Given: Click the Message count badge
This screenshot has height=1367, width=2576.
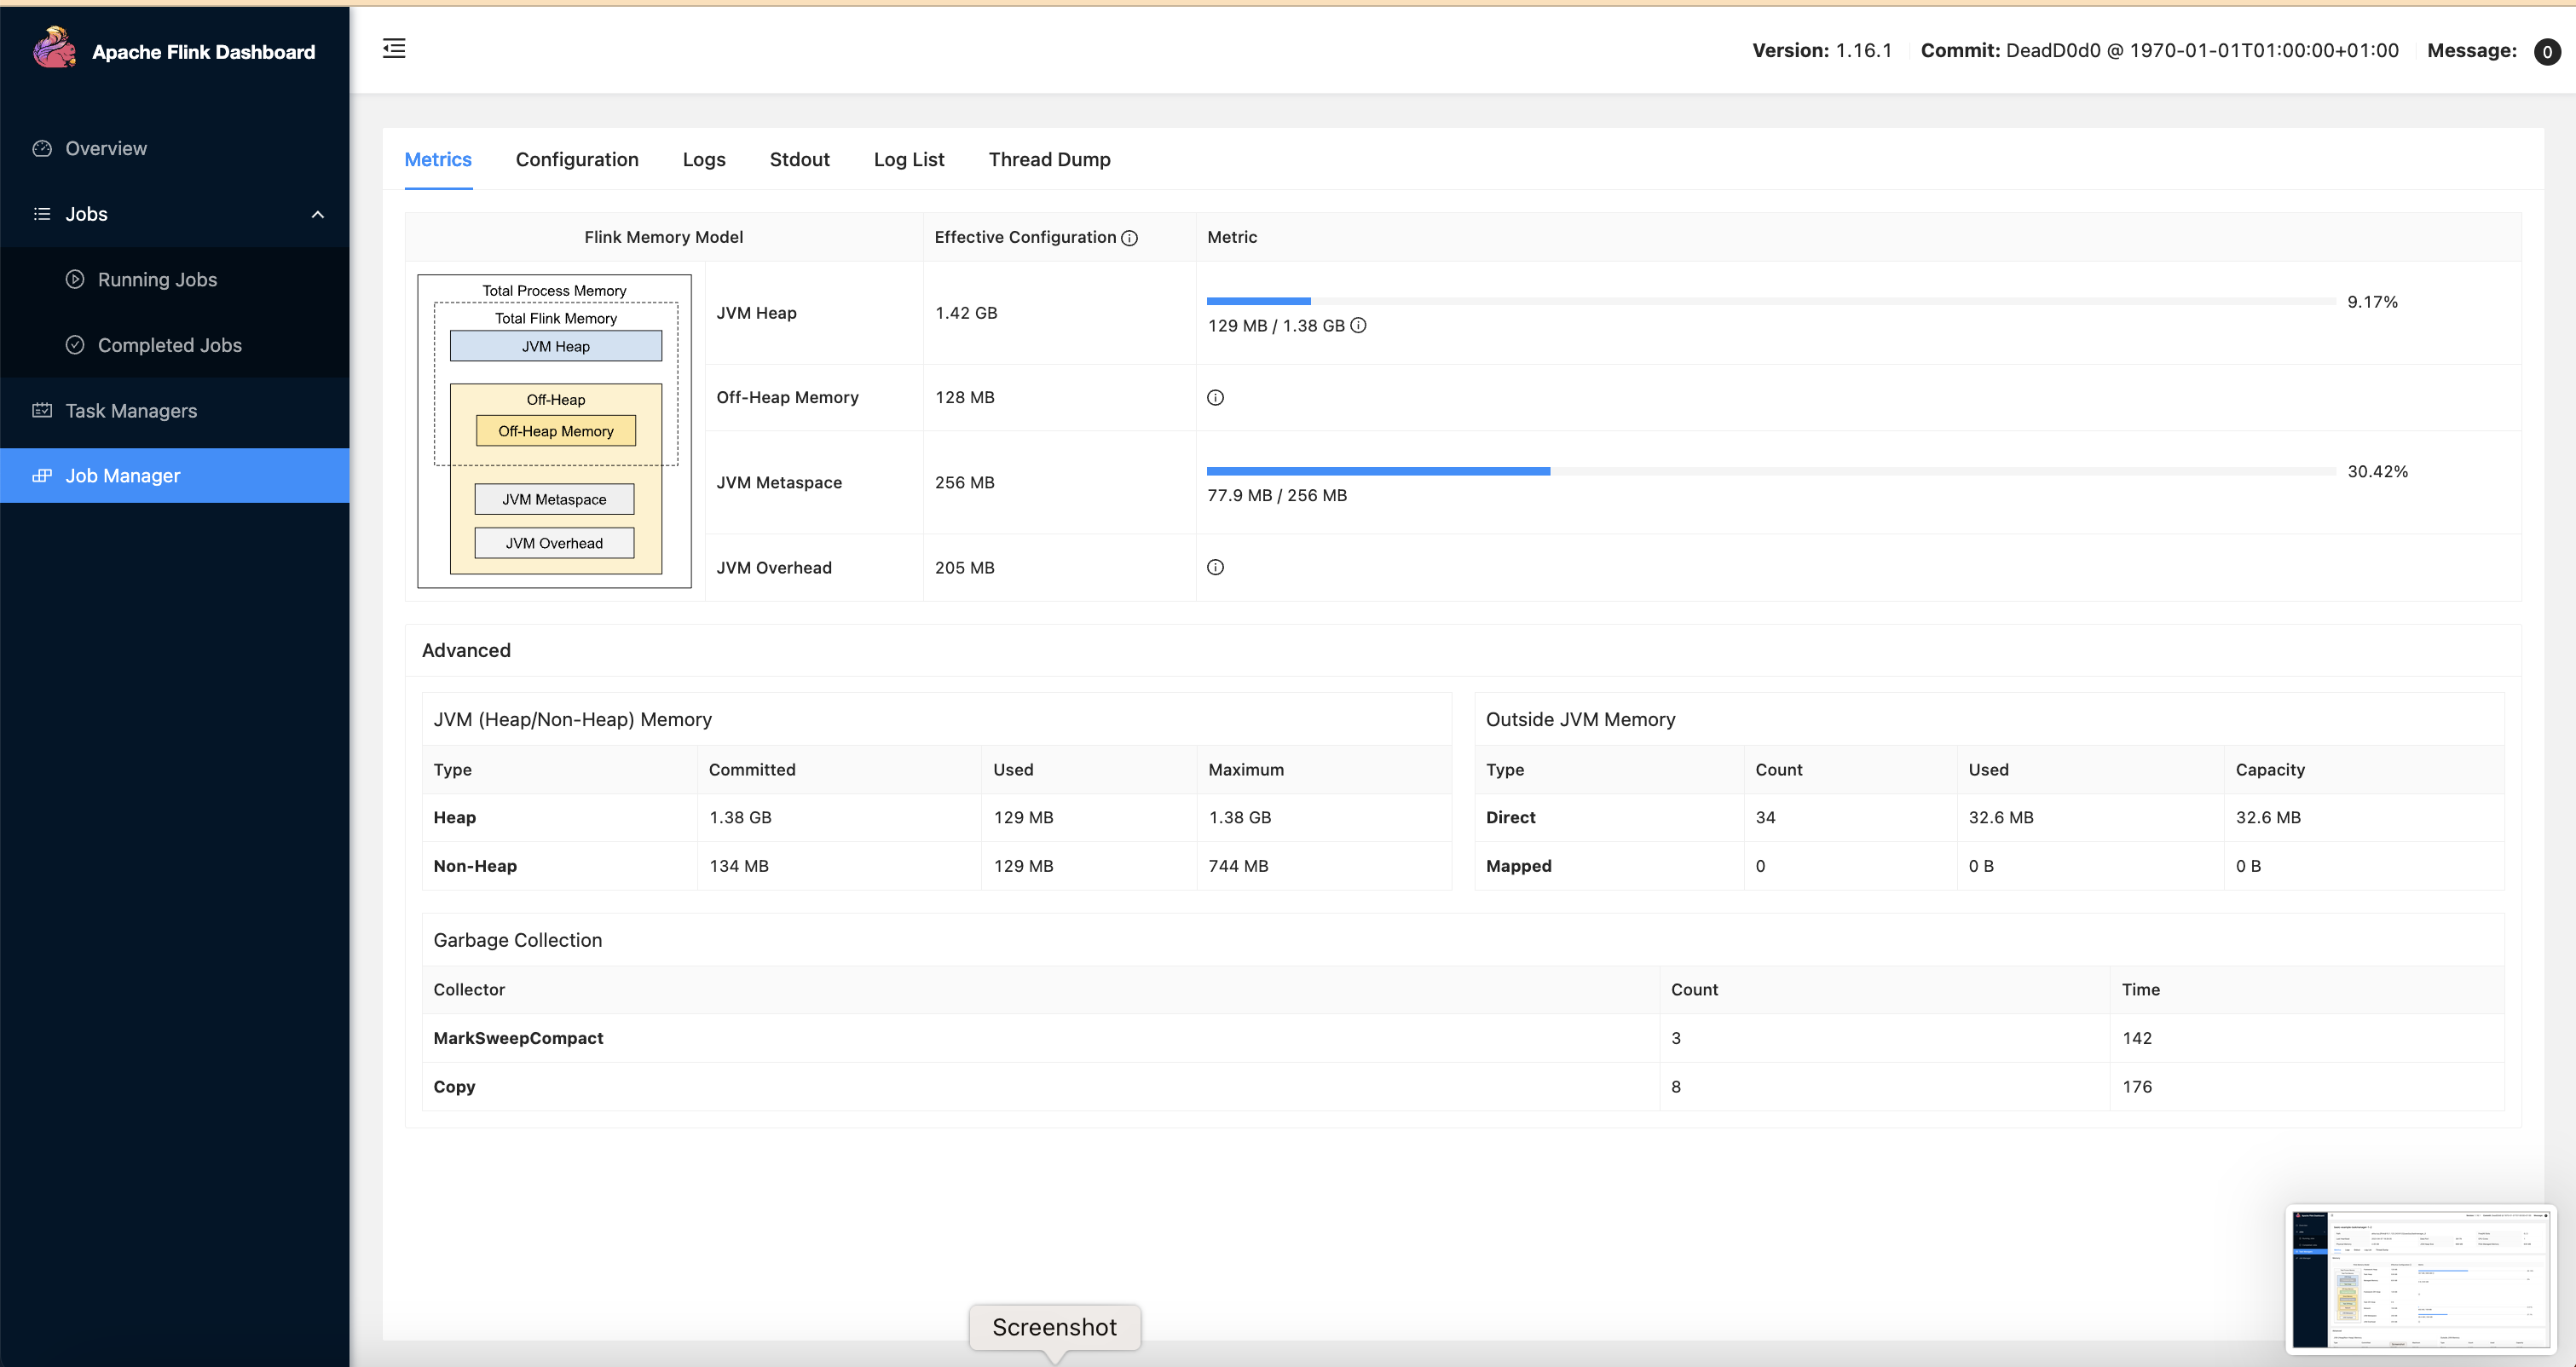Looking at the screenshot, I should pos(2547,51).
